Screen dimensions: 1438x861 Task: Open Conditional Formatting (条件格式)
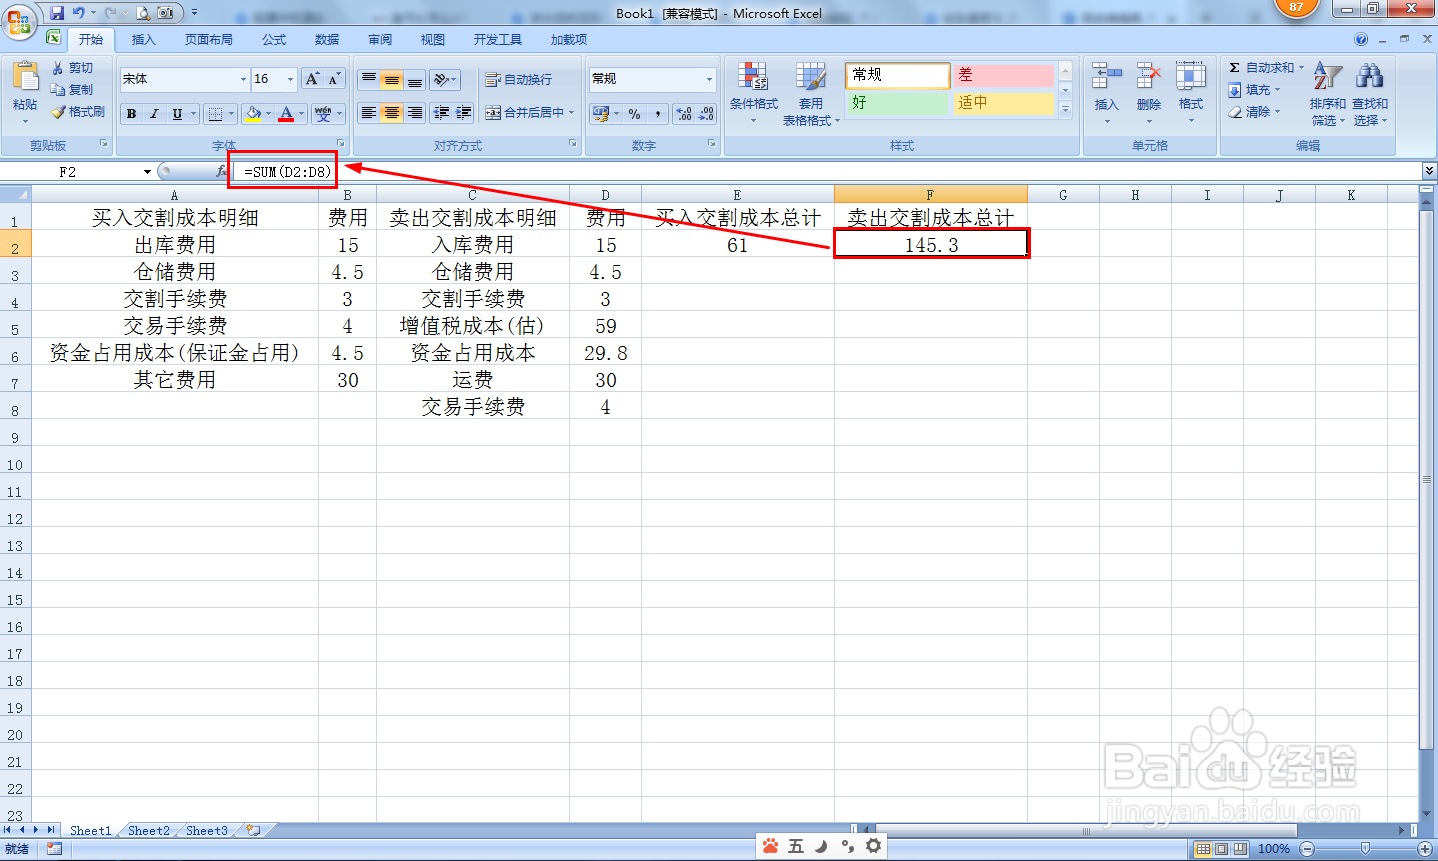tap(753, 93)
